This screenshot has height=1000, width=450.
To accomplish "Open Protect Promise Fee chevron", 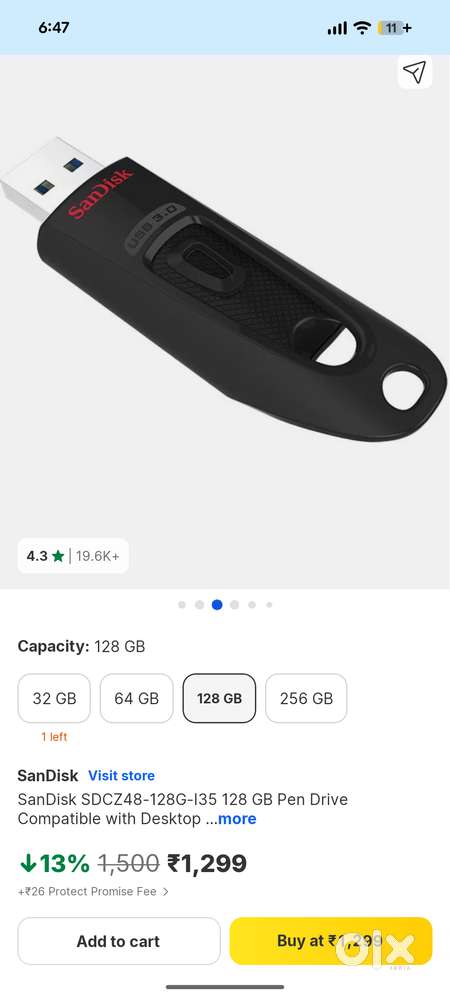I will click(x=166, y=892).
